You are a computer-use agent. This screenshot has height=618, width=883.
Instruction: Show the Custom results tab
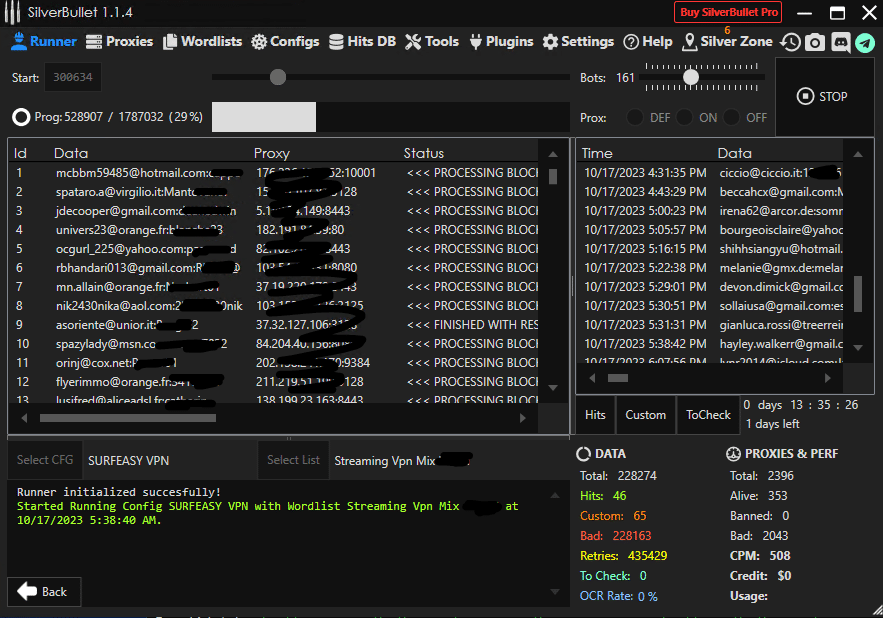click(645, 415)
